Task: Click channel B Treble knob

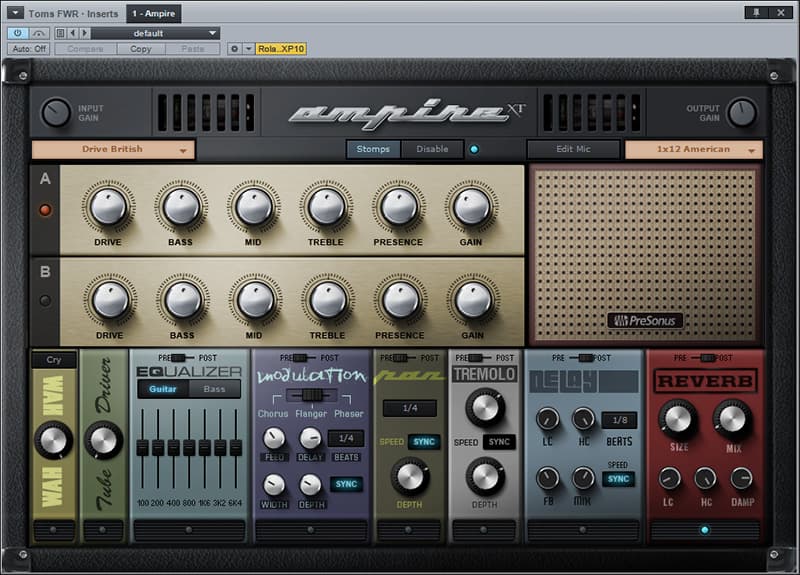Action: [328, 301]
